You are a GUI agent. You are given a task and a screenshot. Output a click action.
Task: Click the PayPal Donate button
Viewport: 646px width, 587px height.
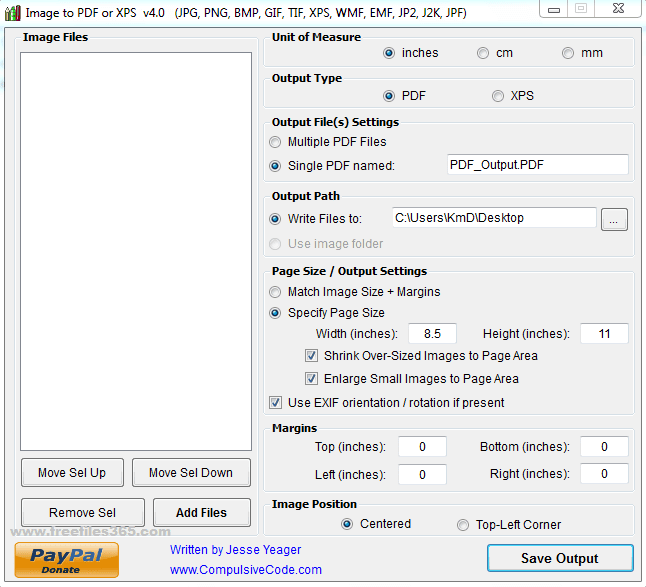click(x=67, y=560)
